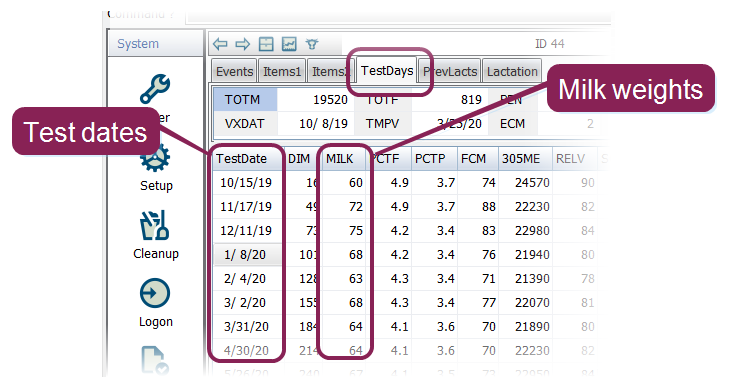Select the VXDAT field label

tap(245, 124)
